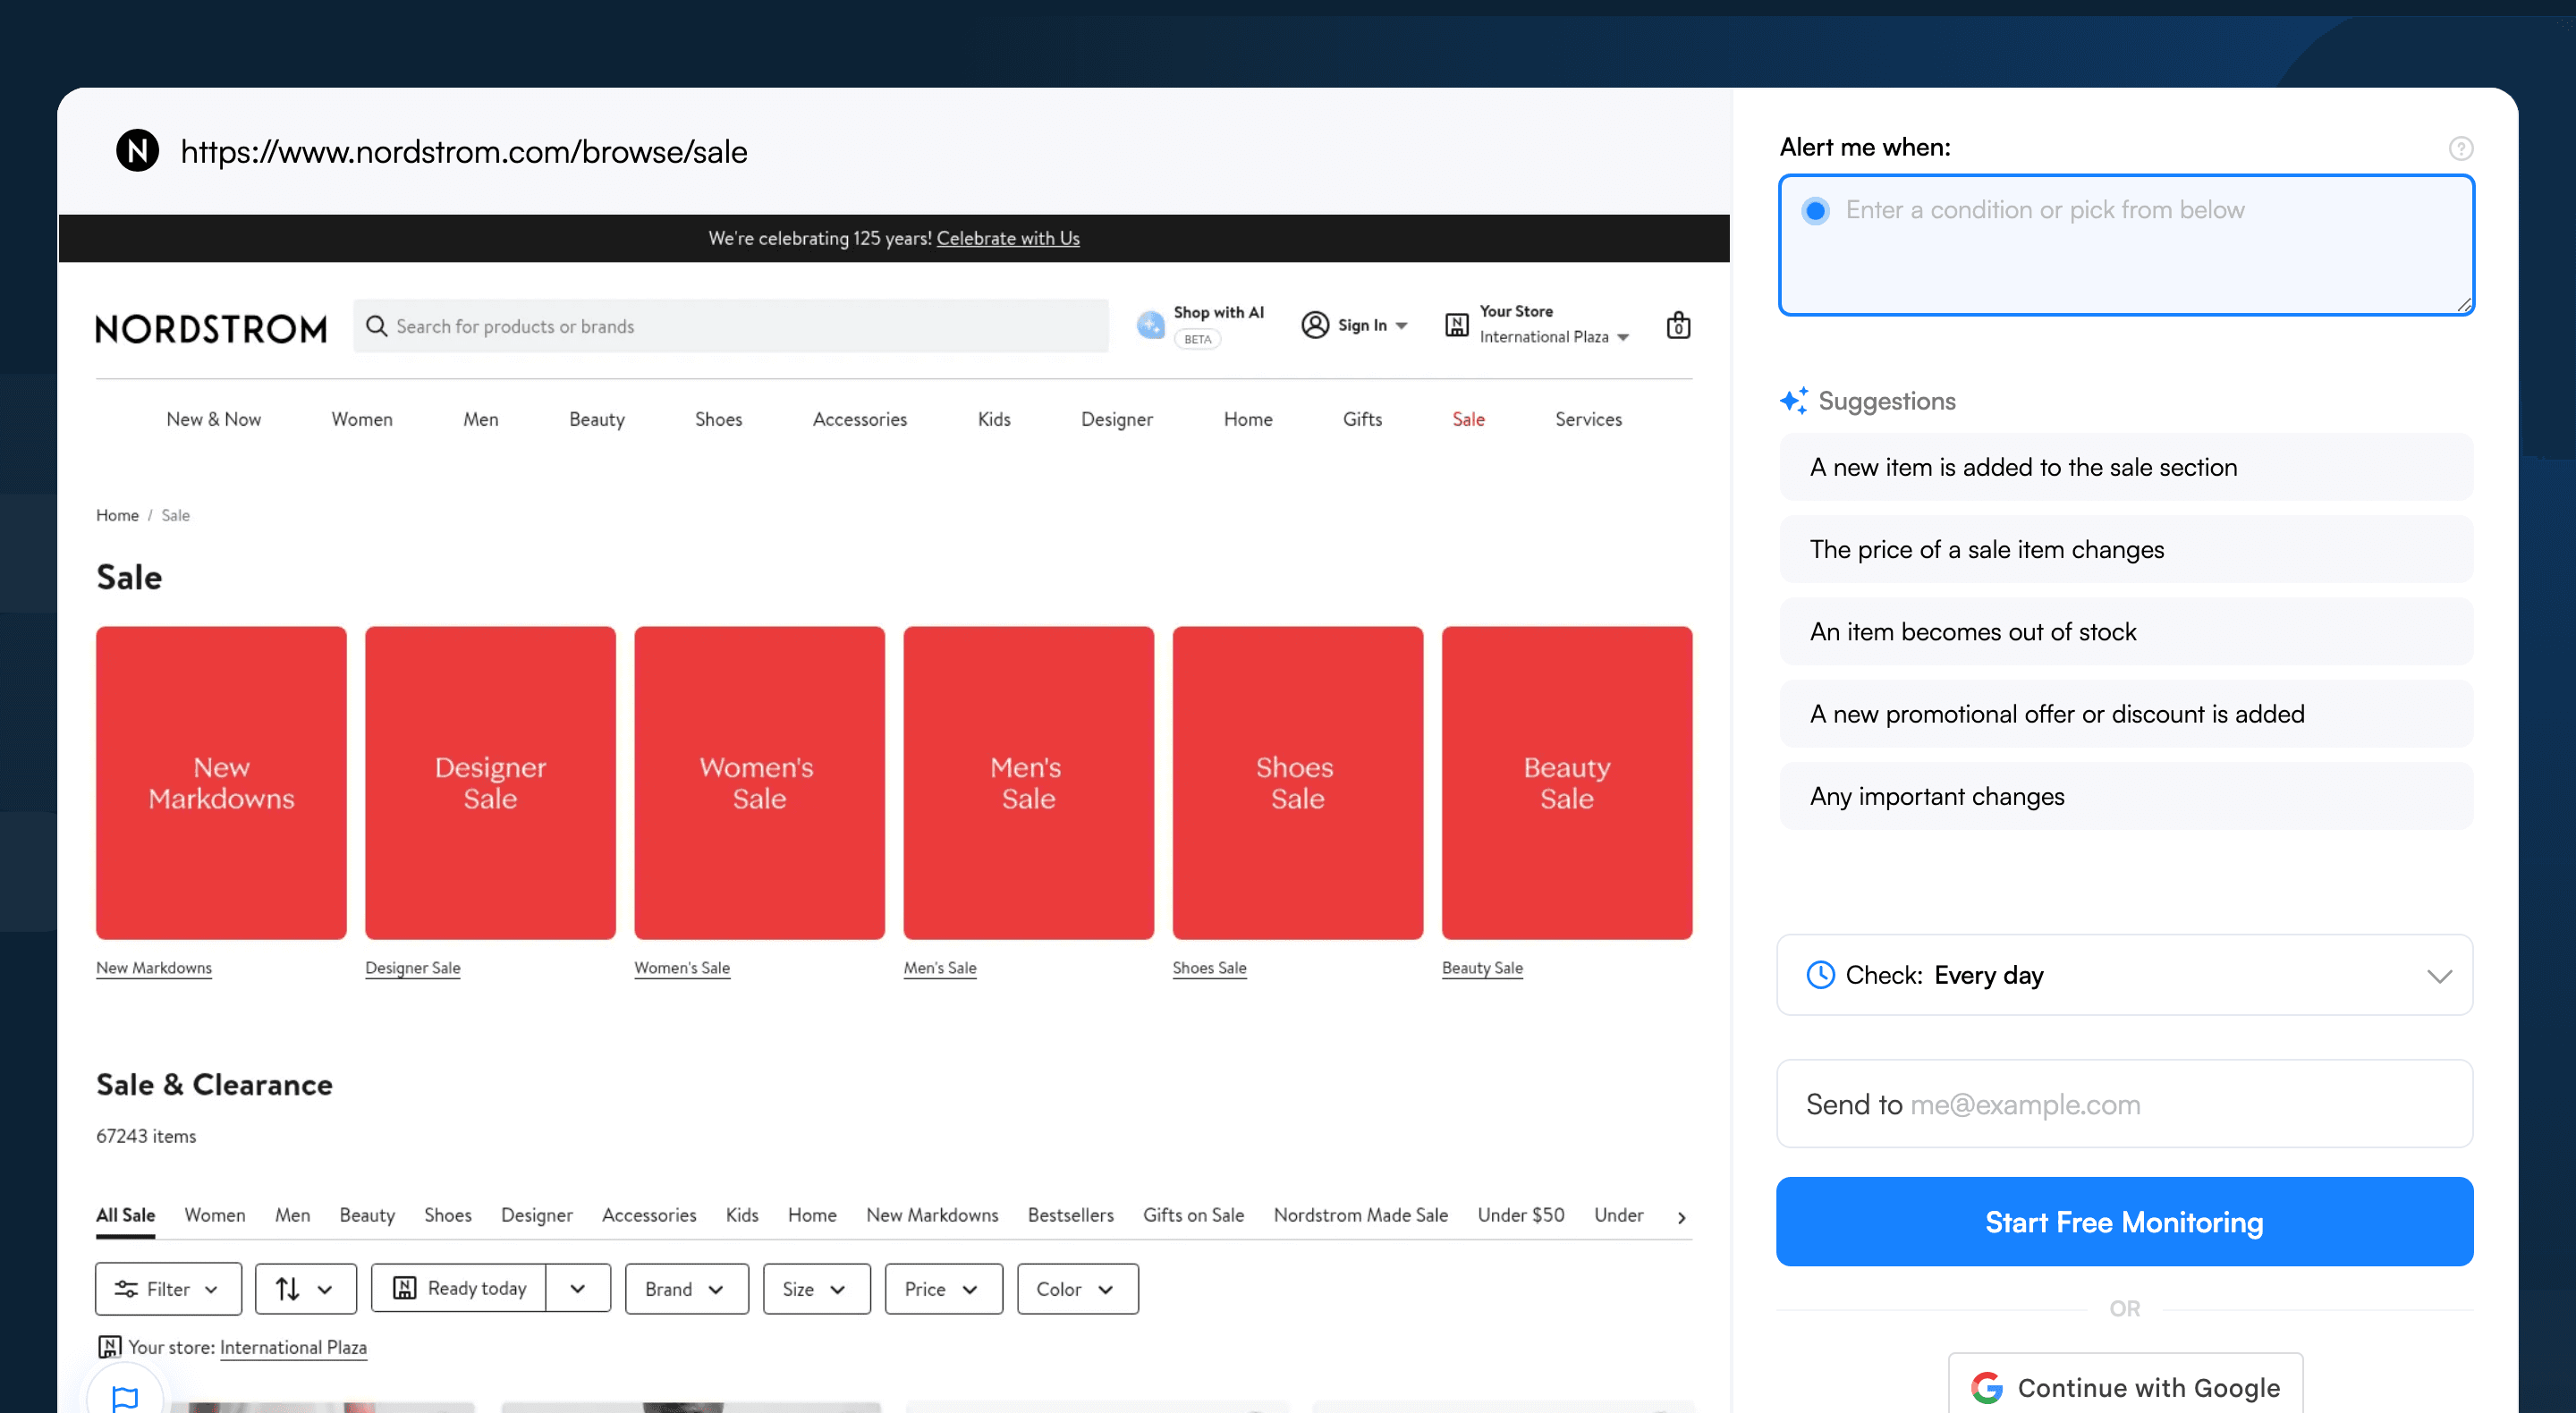This screenshot has width=2576, height=1413.
Task: Open the Filter dropdown
Action: pos(168,1289)
